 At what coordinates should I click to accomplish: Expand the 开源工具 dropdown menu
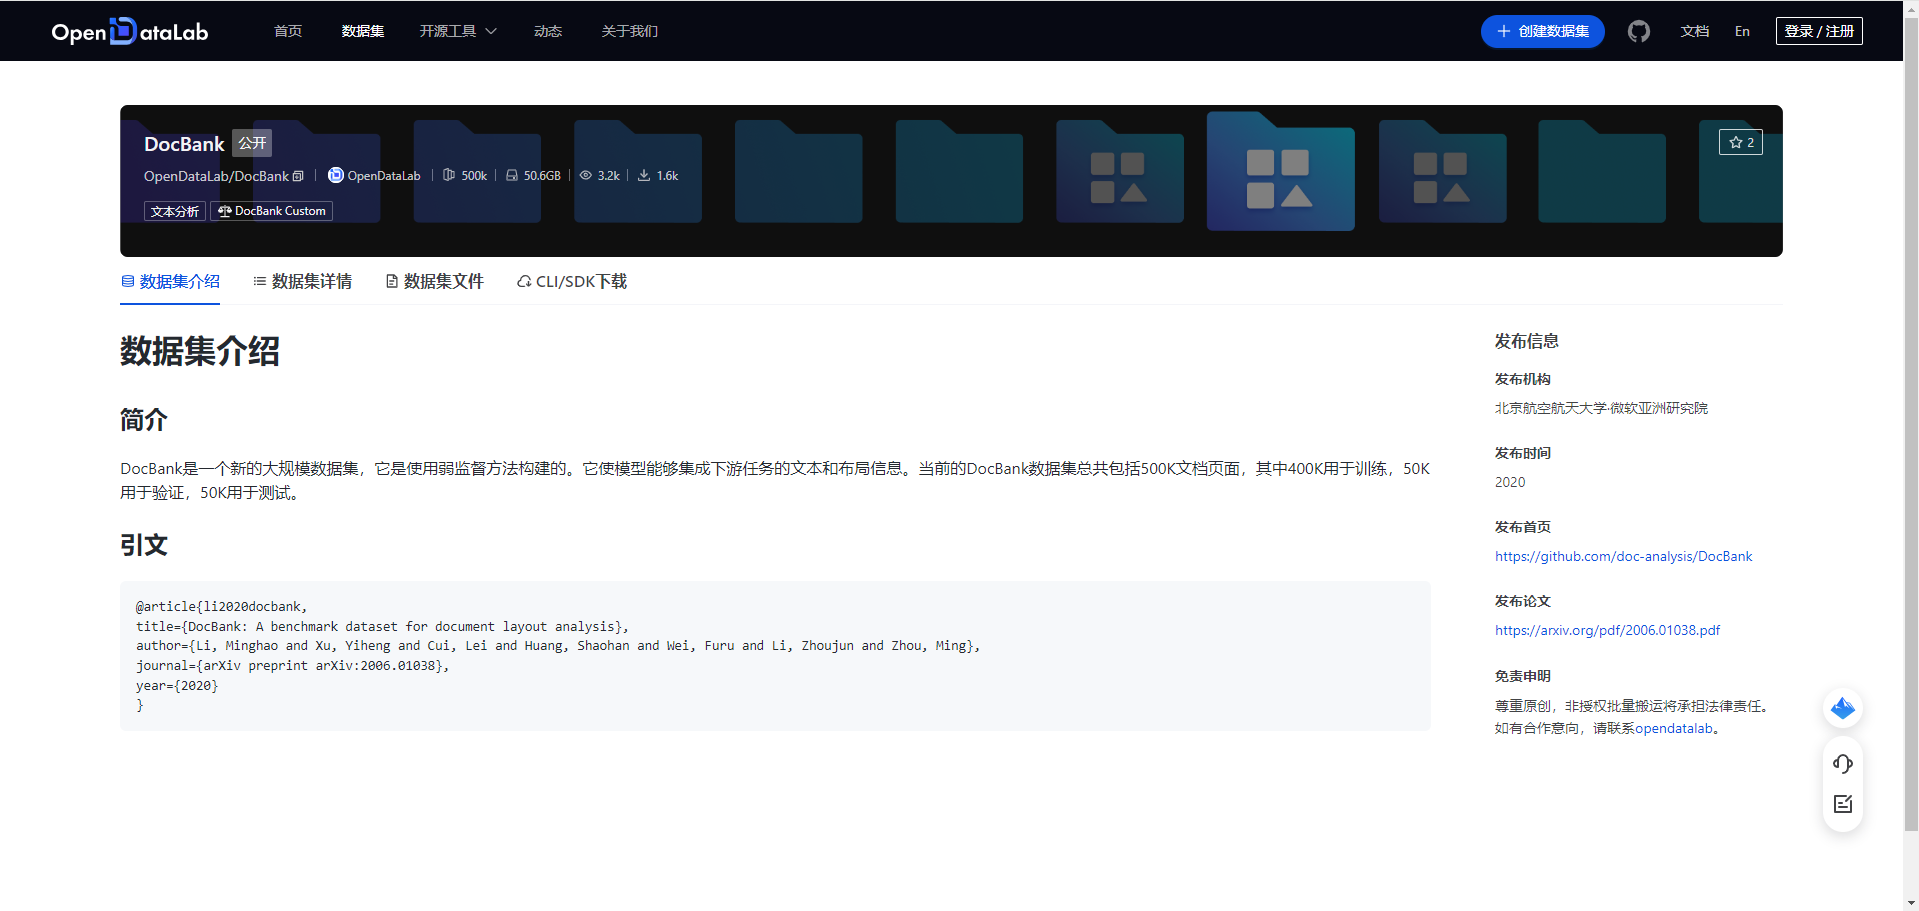point(457,31)
